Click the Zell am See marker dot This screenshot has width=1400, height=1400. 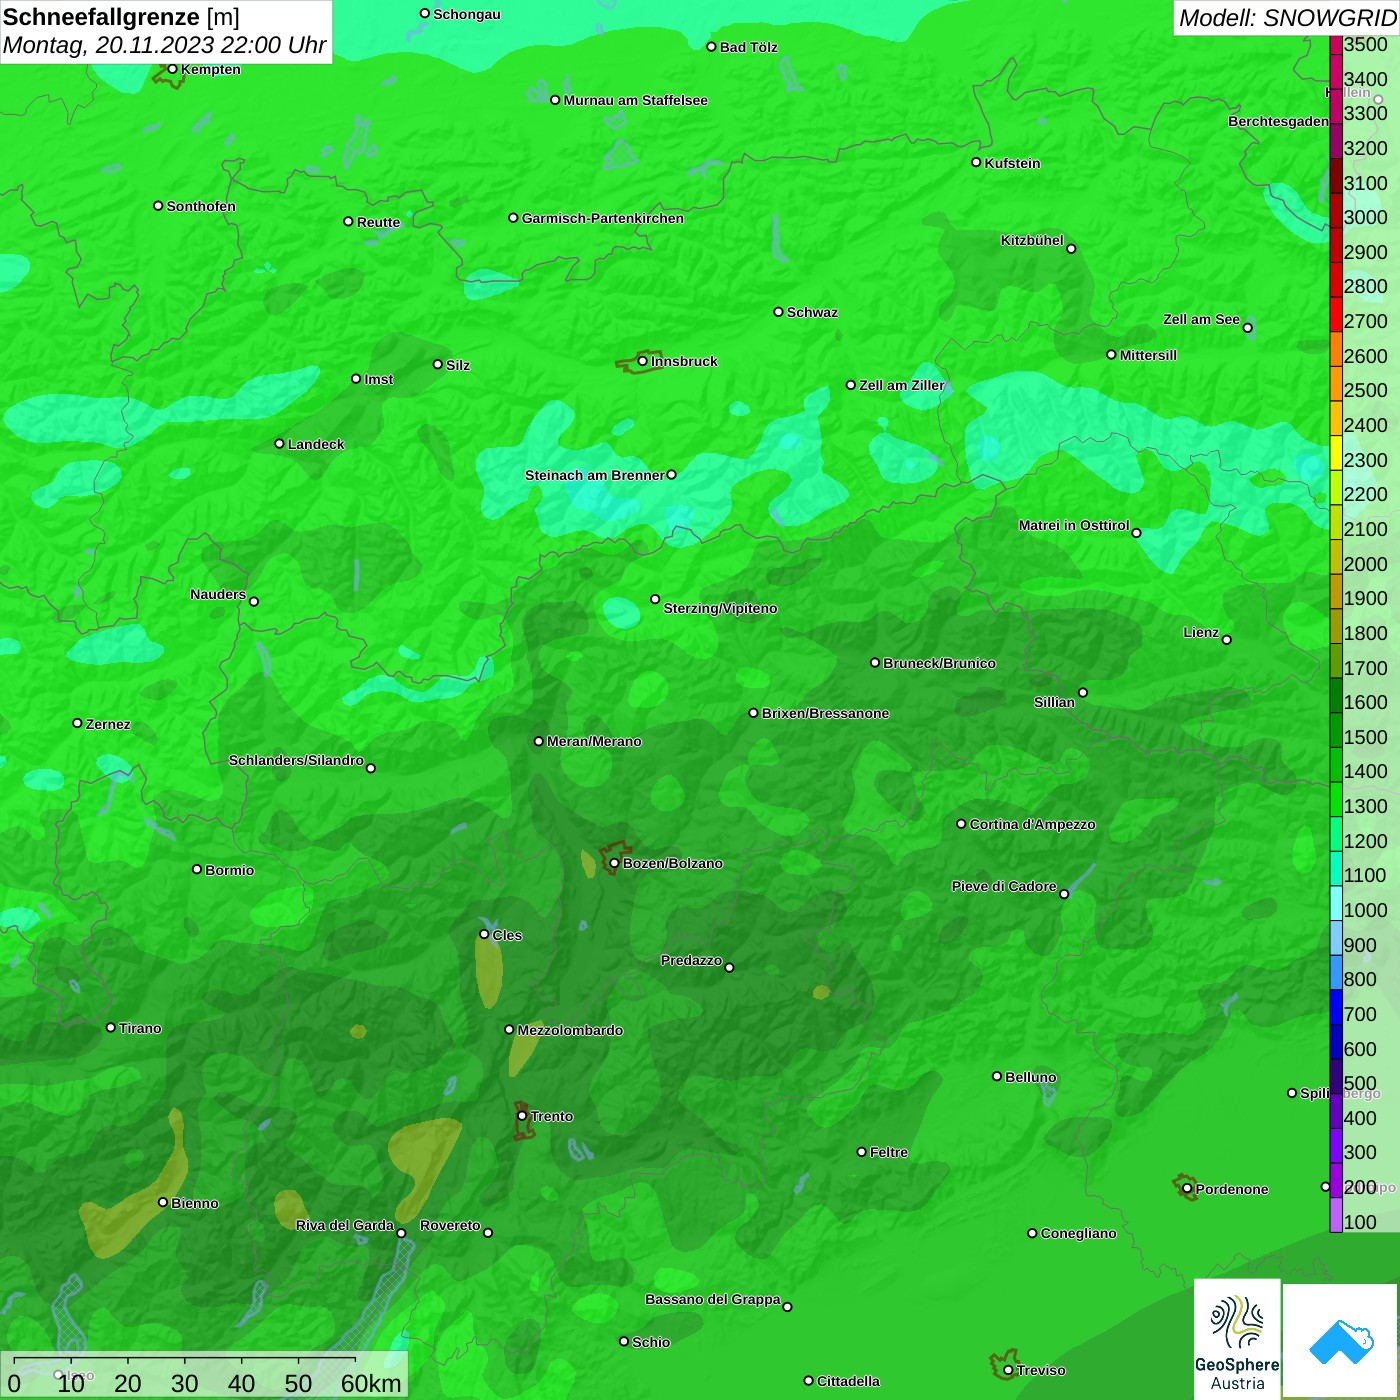point(1247,327)
